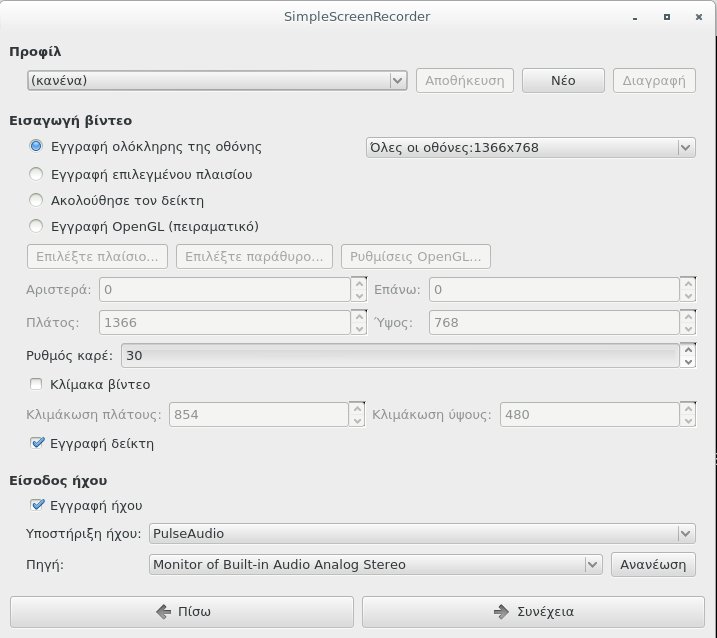This screenshot has height=638, width=717.
Task: Click the minimize icon in title bar
Action: [x=636, y=17]
